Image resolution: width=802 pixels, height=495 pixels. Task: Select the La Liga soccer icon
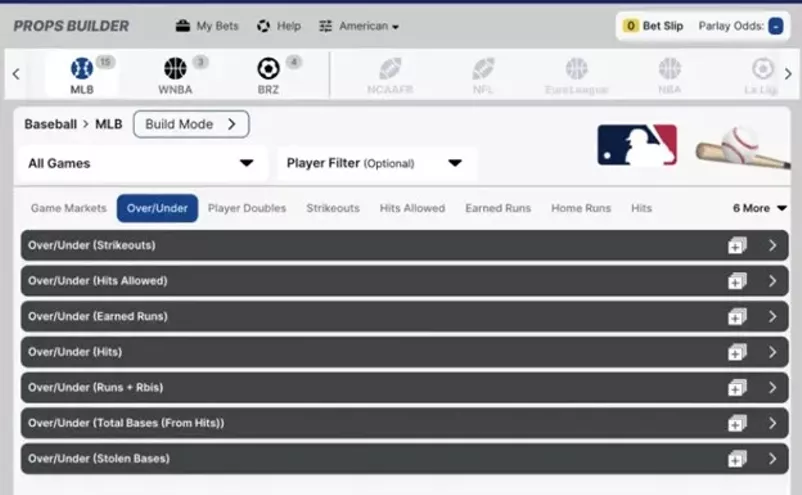pos(763,68)
